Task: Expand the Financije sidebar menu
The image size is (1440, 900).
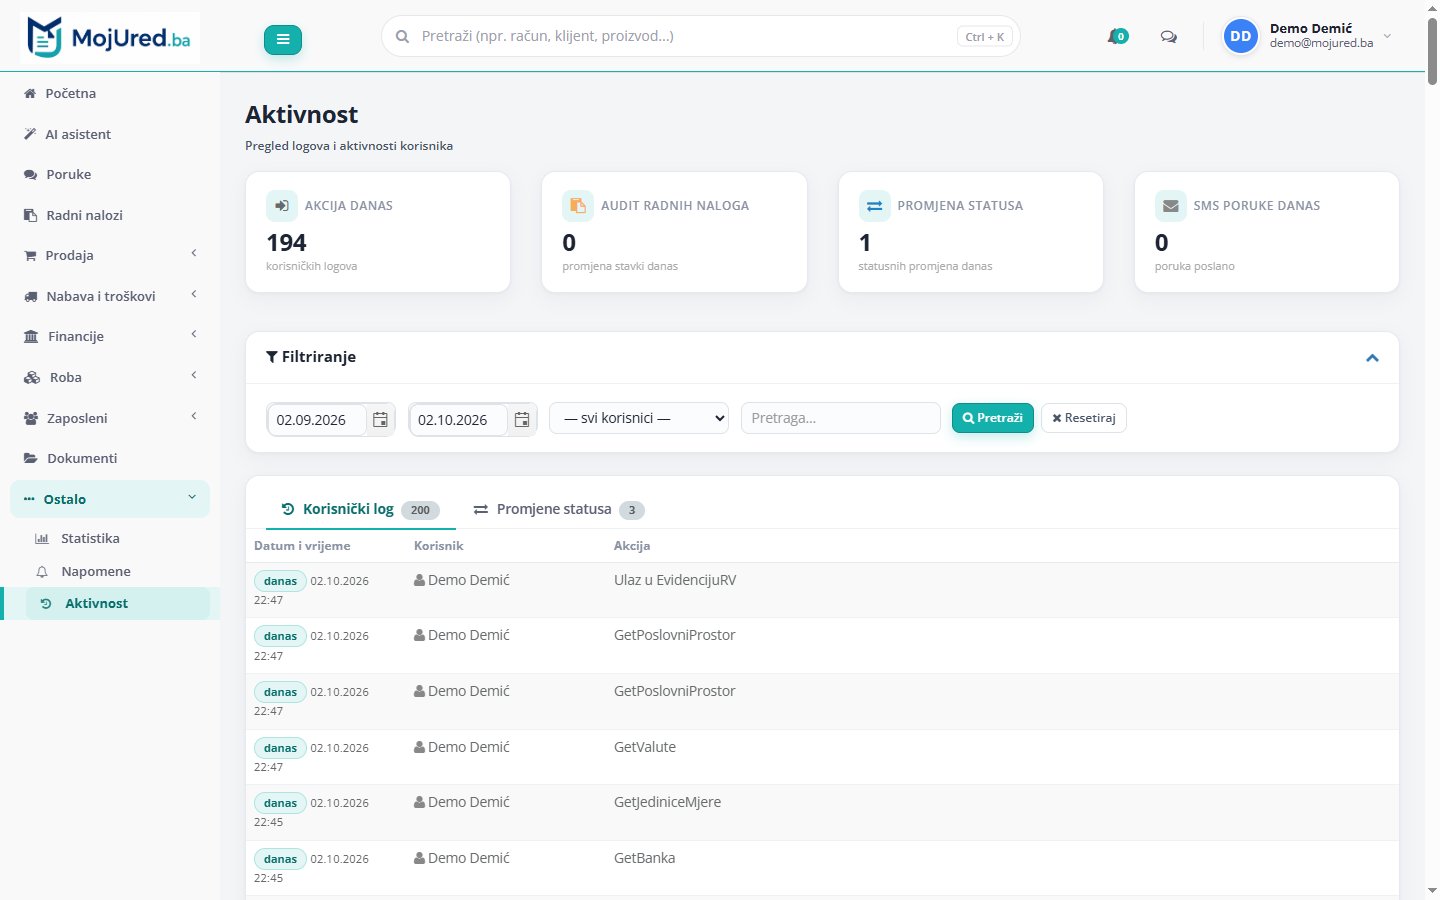Action: click(x=110, y=336)
